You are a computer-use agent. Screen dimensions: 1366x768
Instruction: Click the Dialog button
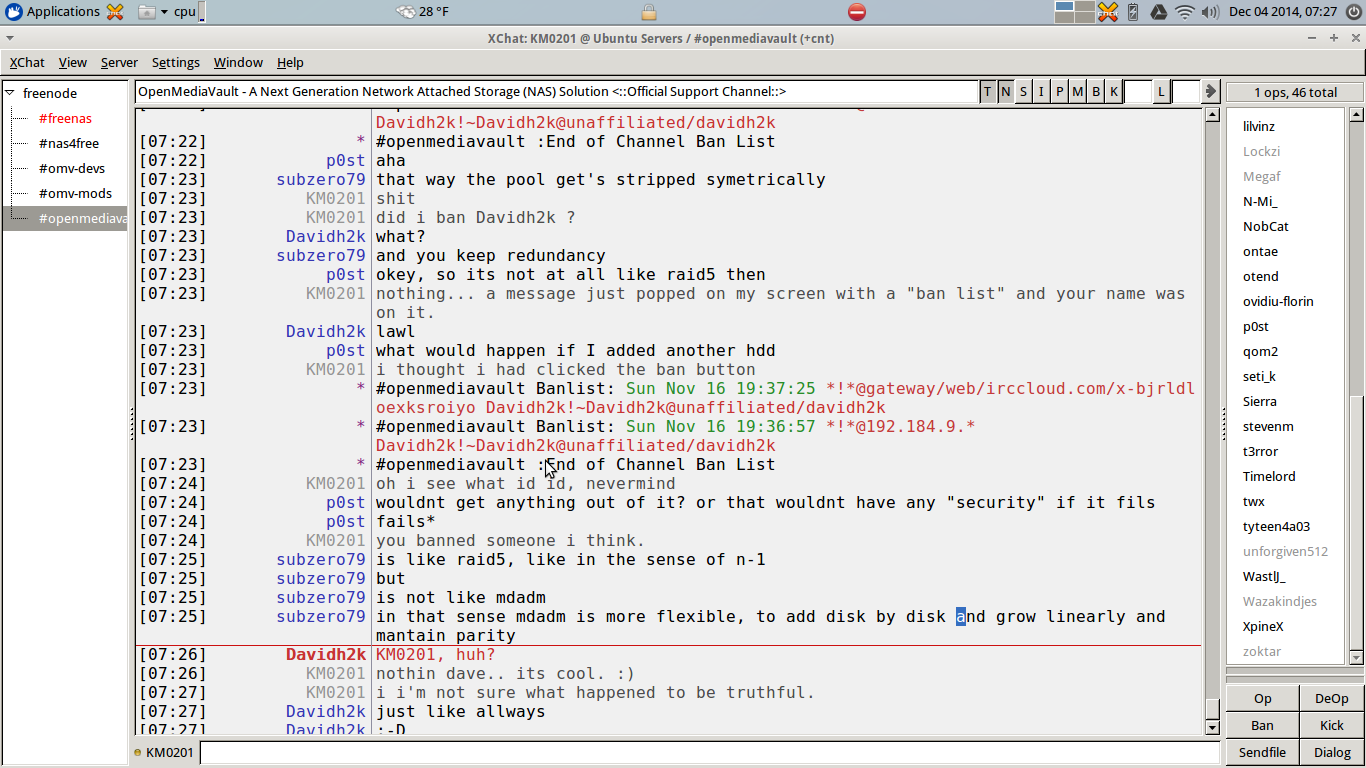point(1331,752)
